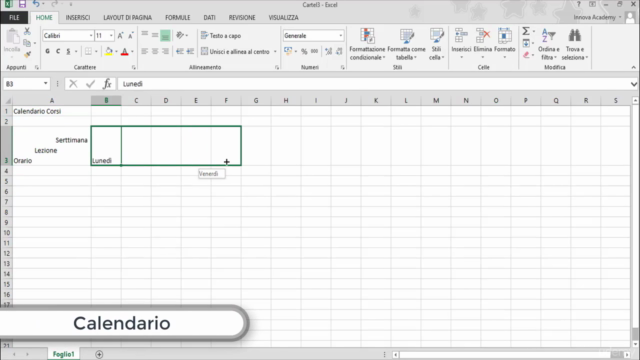Click the fx insert function icon

[x=107, y=84]
